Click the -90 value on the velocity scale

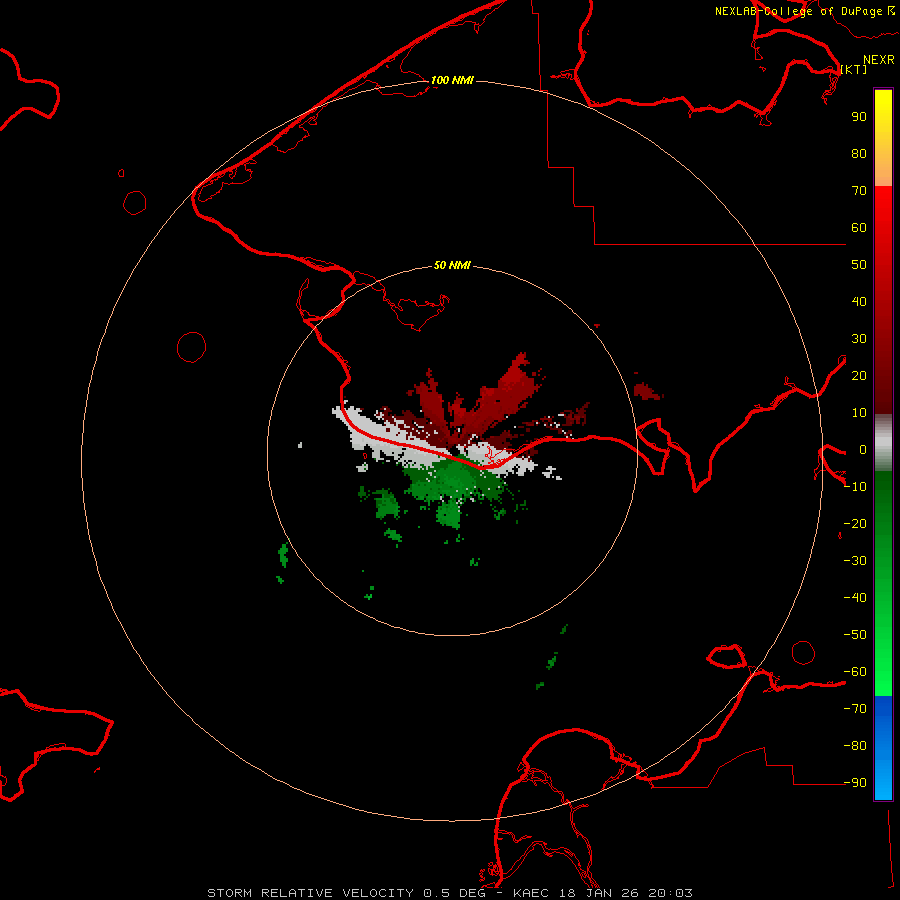click(x=855, y=783)
